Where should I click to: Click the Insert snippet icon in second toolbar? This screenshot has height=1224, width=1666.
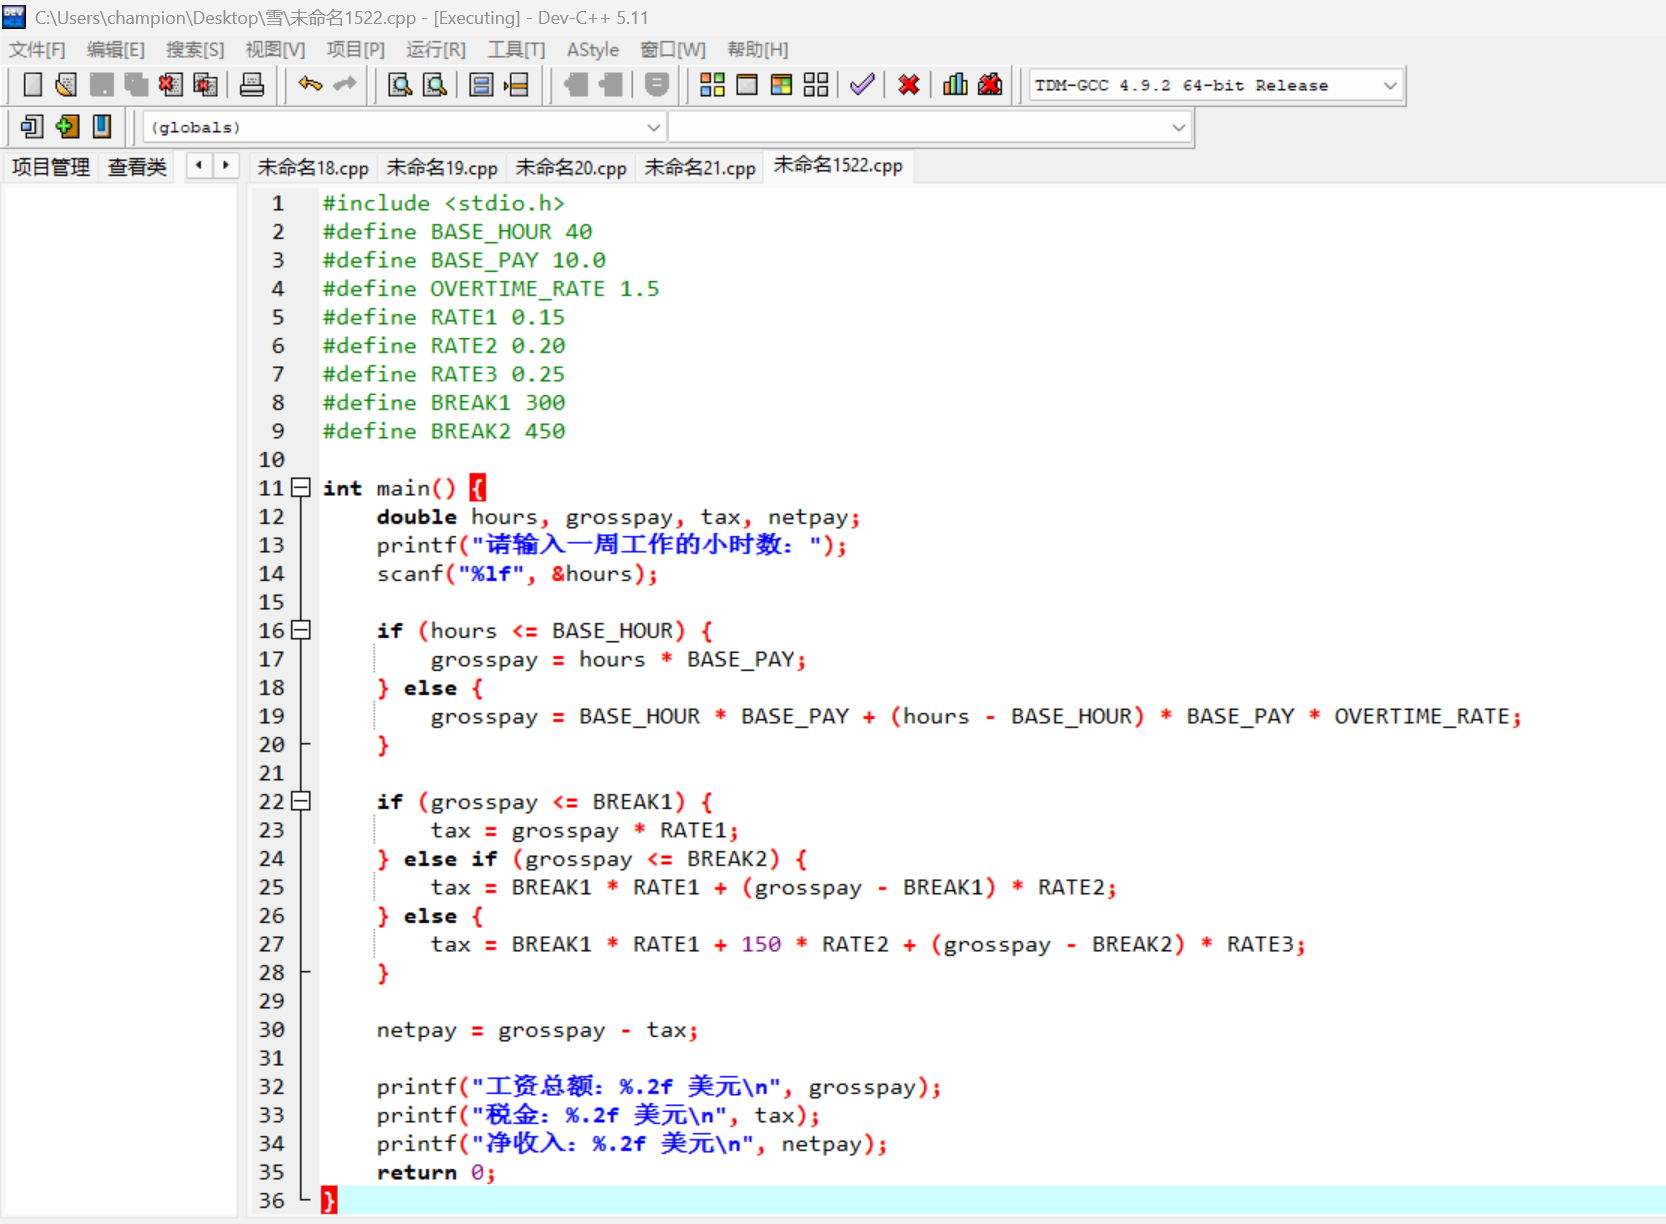[x=32, y=127]
